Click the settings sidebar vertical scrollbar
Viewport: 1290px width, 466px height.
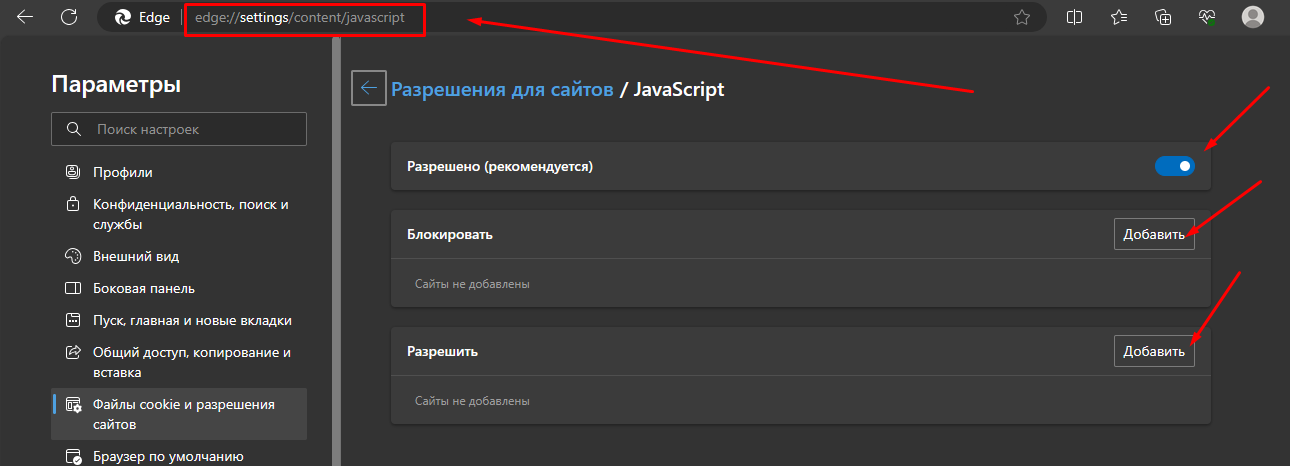[x=337, y=250]
